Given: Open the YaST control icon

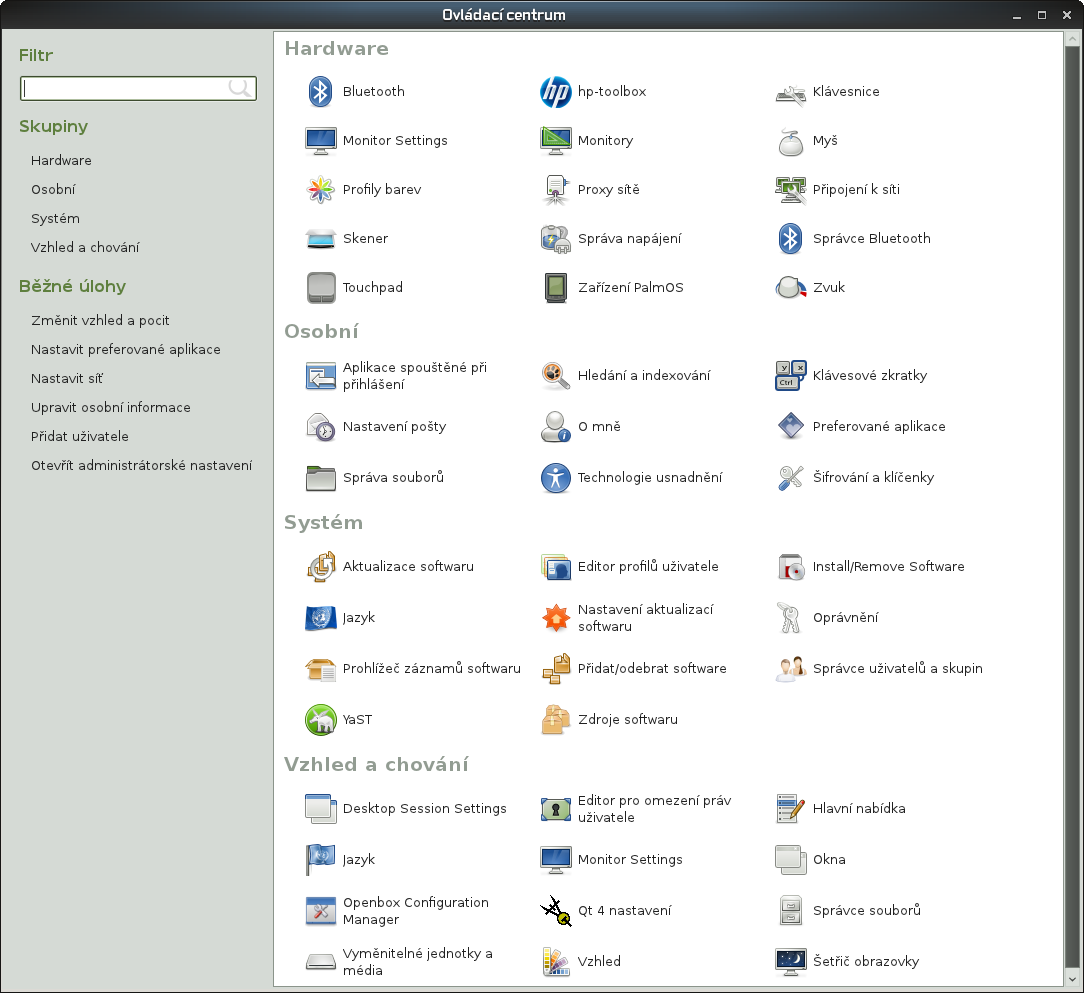Looking at the screenshot, I should [320, 719].
